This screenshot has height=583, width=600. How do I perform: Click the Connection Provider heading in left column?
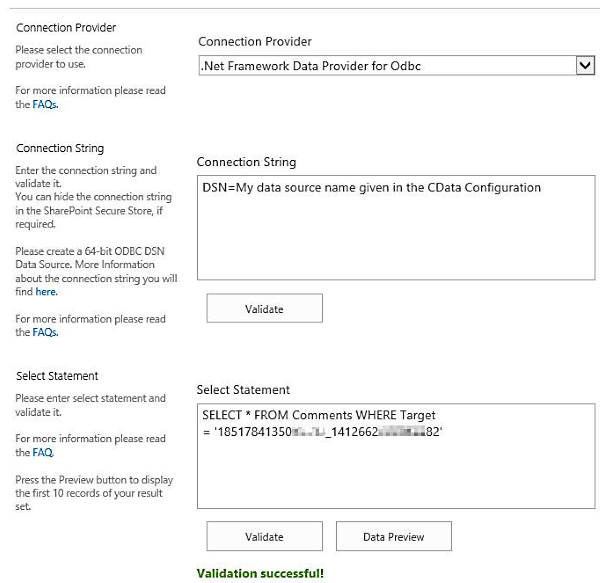[x=66, y=27]
